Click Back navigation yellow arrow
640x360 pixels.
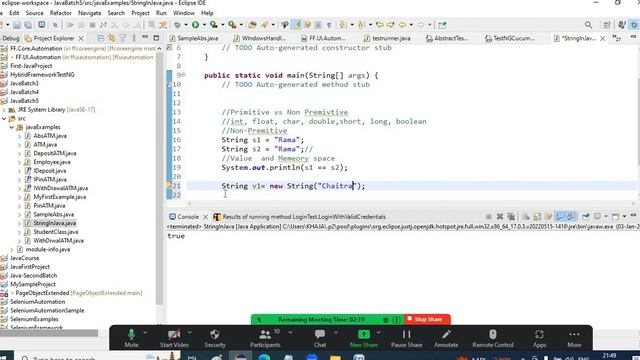[x=402, y=25]
